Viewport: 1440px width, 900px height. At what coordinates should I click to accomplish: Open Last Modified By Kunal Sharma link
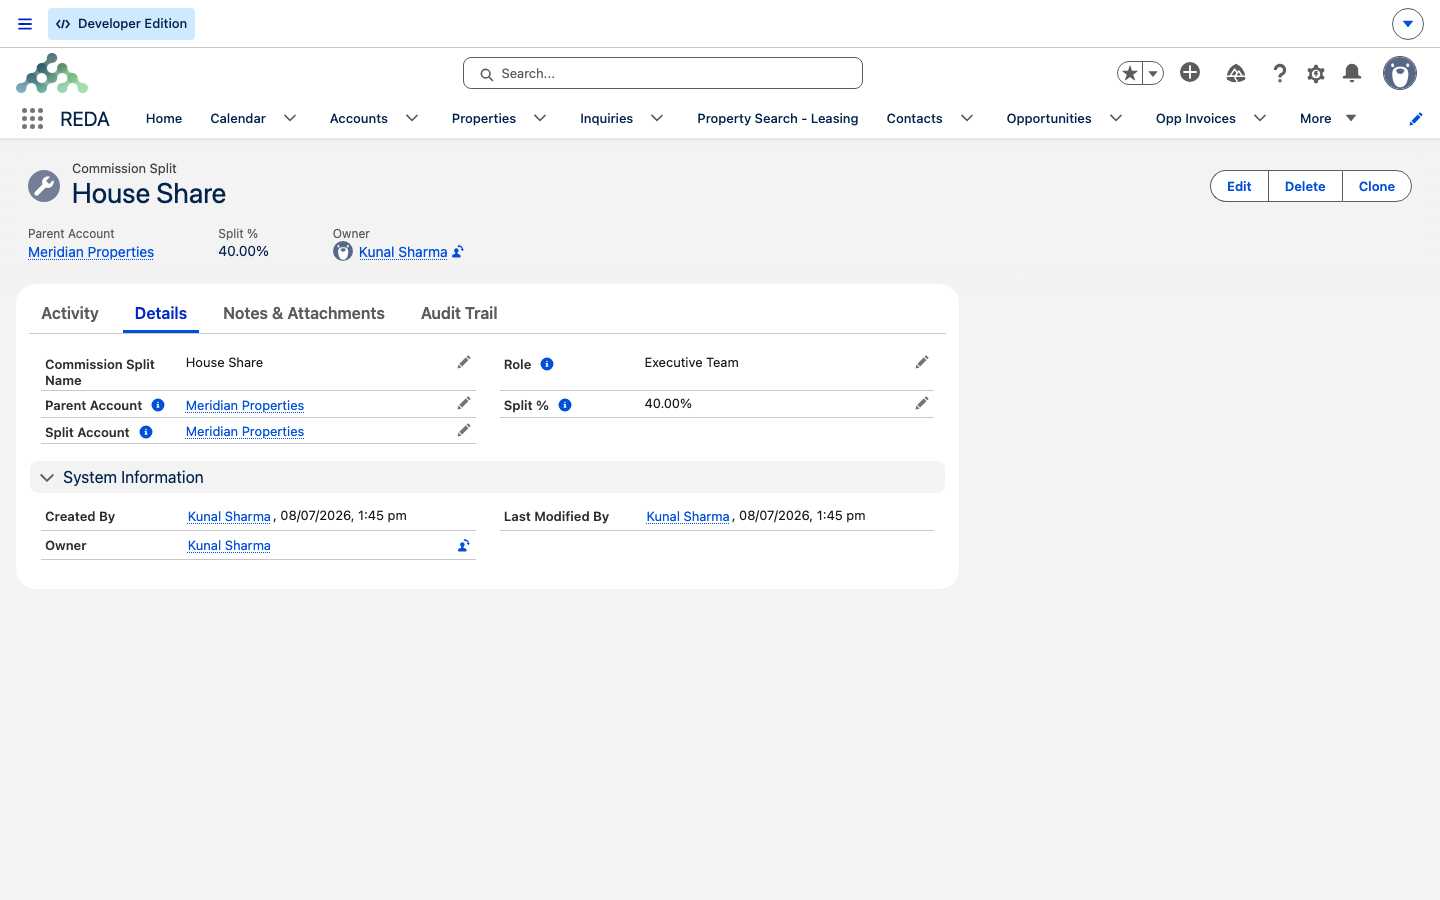tap(688, 517)
